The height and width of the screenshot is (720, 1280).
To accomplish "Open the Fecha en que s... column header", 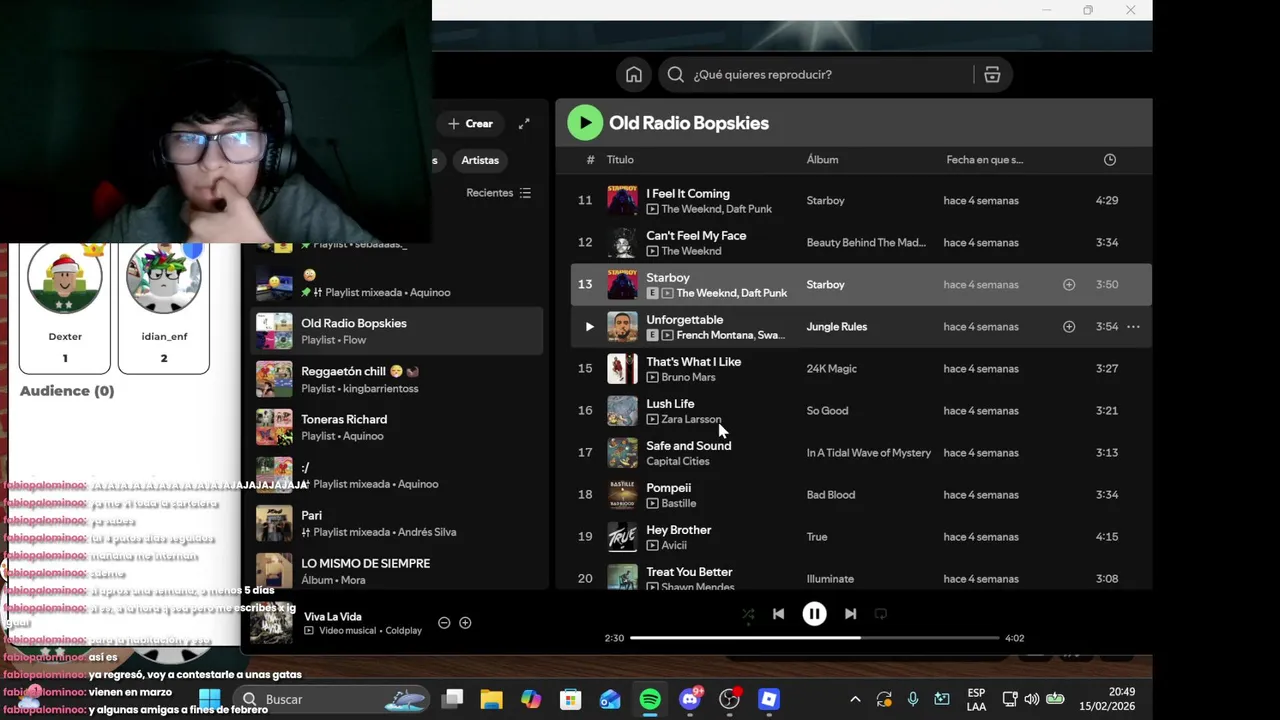I will coord(985,160).
